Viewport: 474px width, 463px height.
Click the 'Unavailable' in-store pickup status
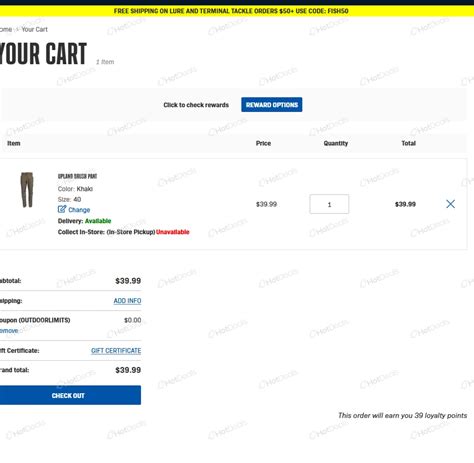[x=173, y=232]
